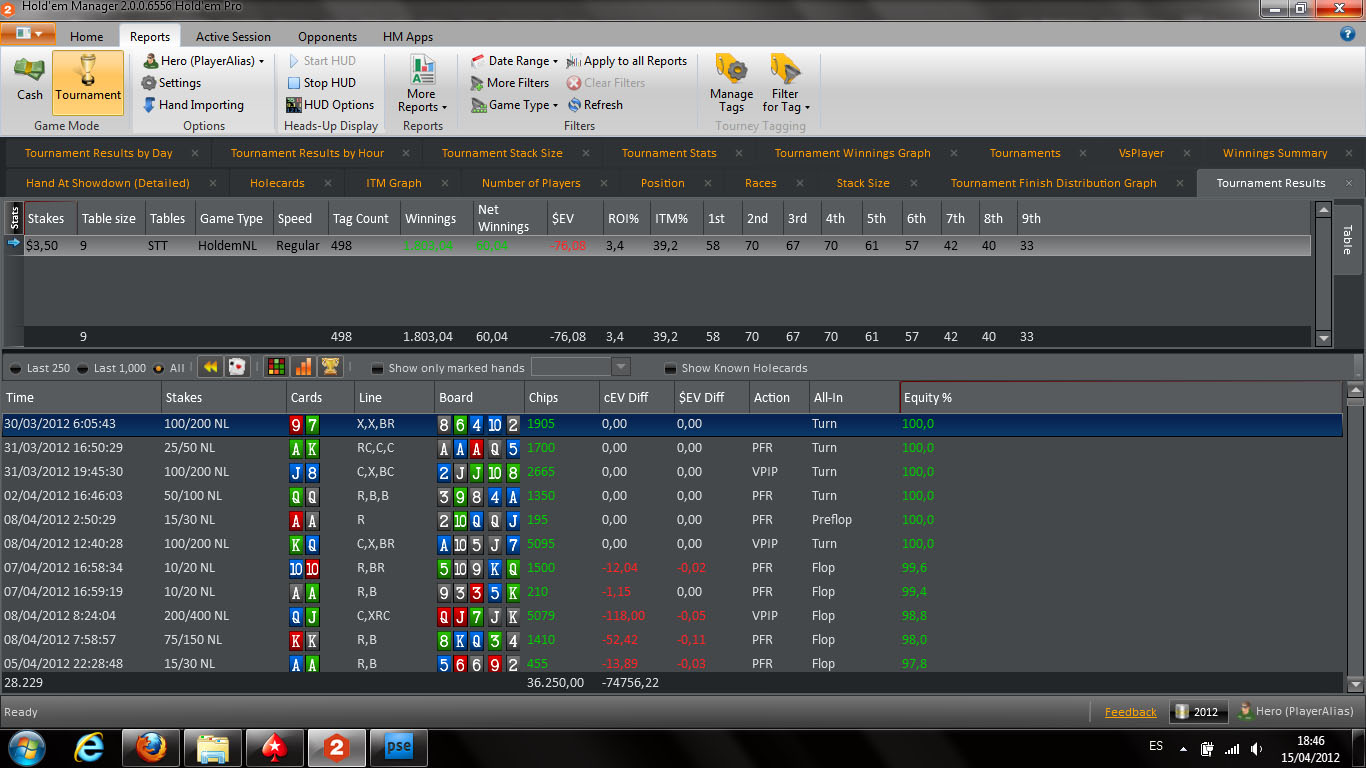
Task: Open Filter for Tag
Action: pyautogui.click(x=786, y=84)
